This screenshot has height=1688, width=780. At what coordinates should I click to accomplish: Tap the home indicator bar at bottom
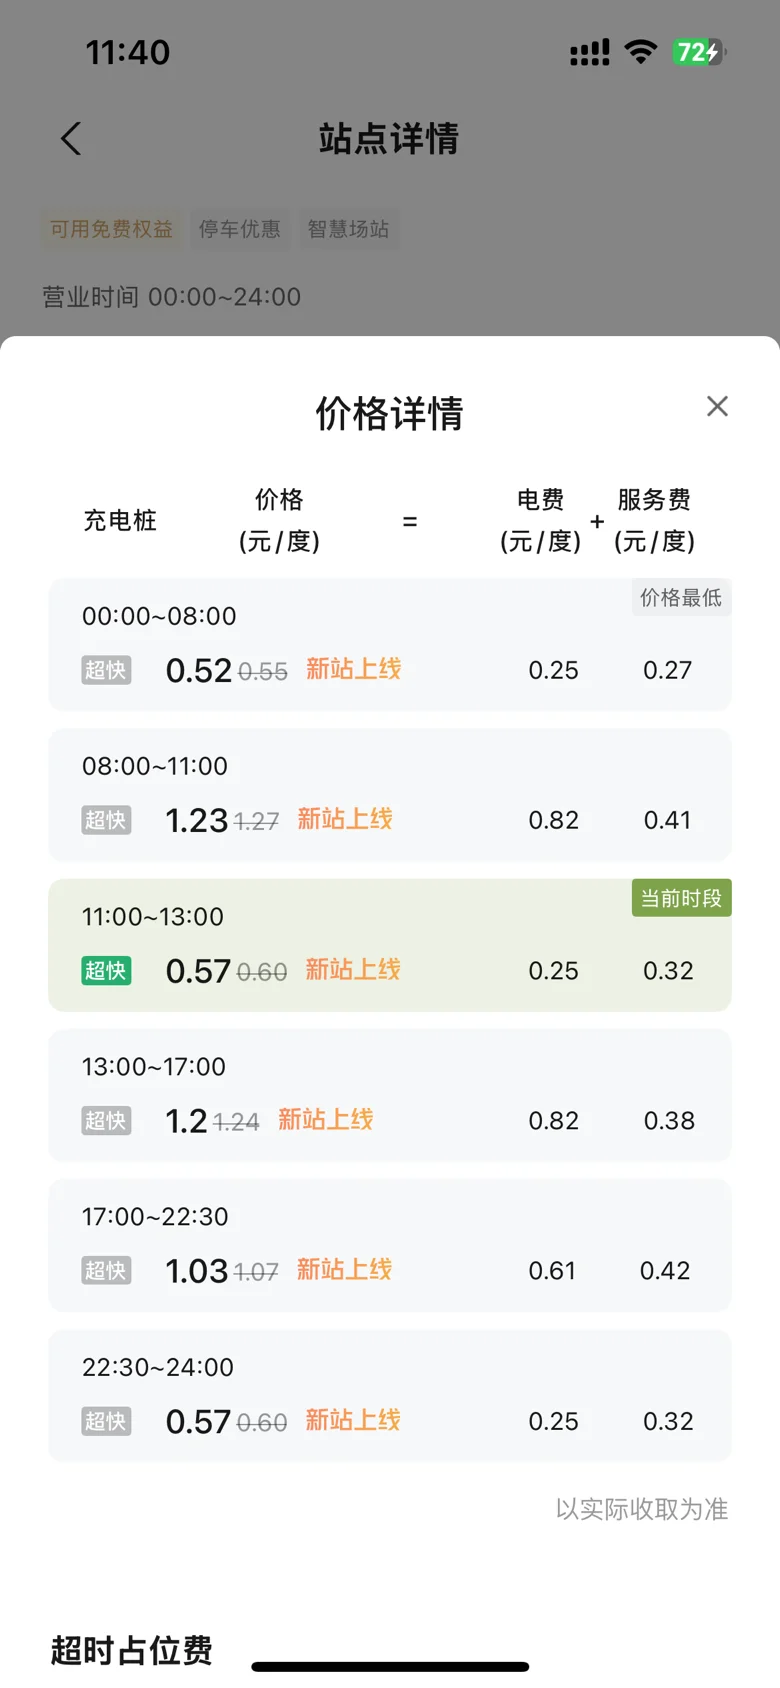click(x=390, y=1667)
